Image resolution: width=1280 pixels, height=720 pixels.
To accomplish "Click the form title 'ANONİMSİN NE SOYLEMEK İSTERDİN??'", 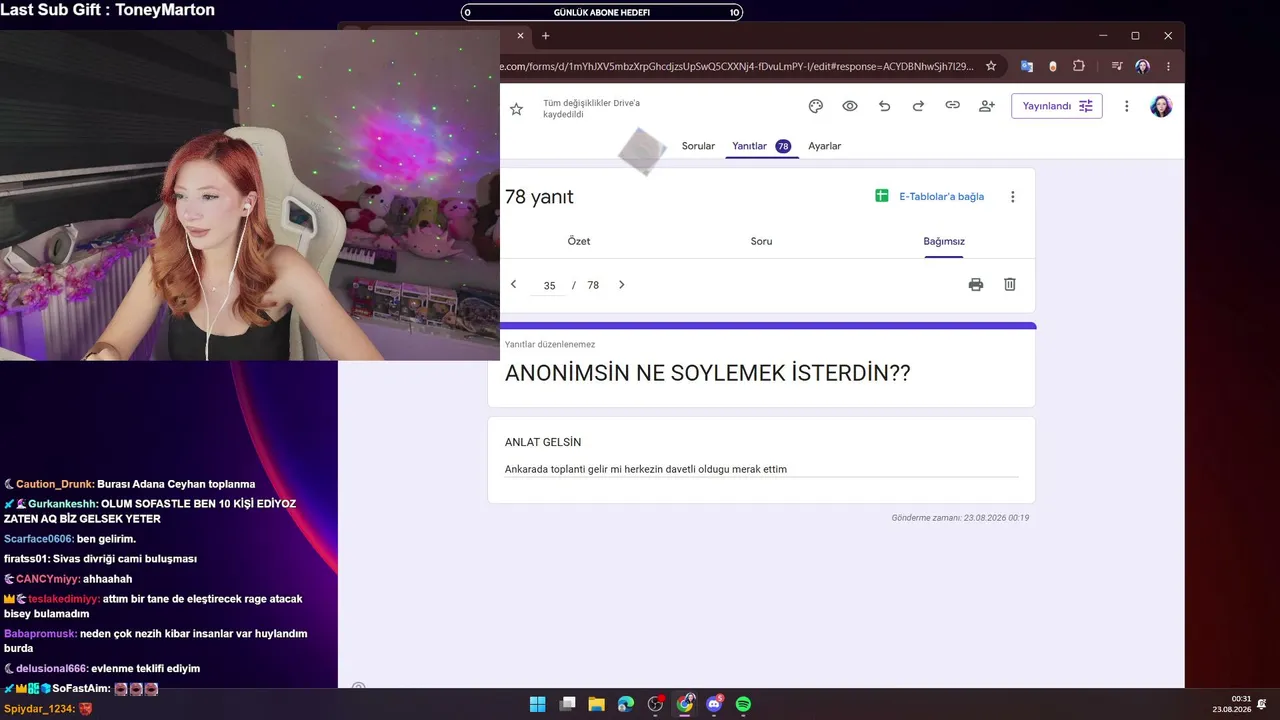I will (x=708, y=373).
